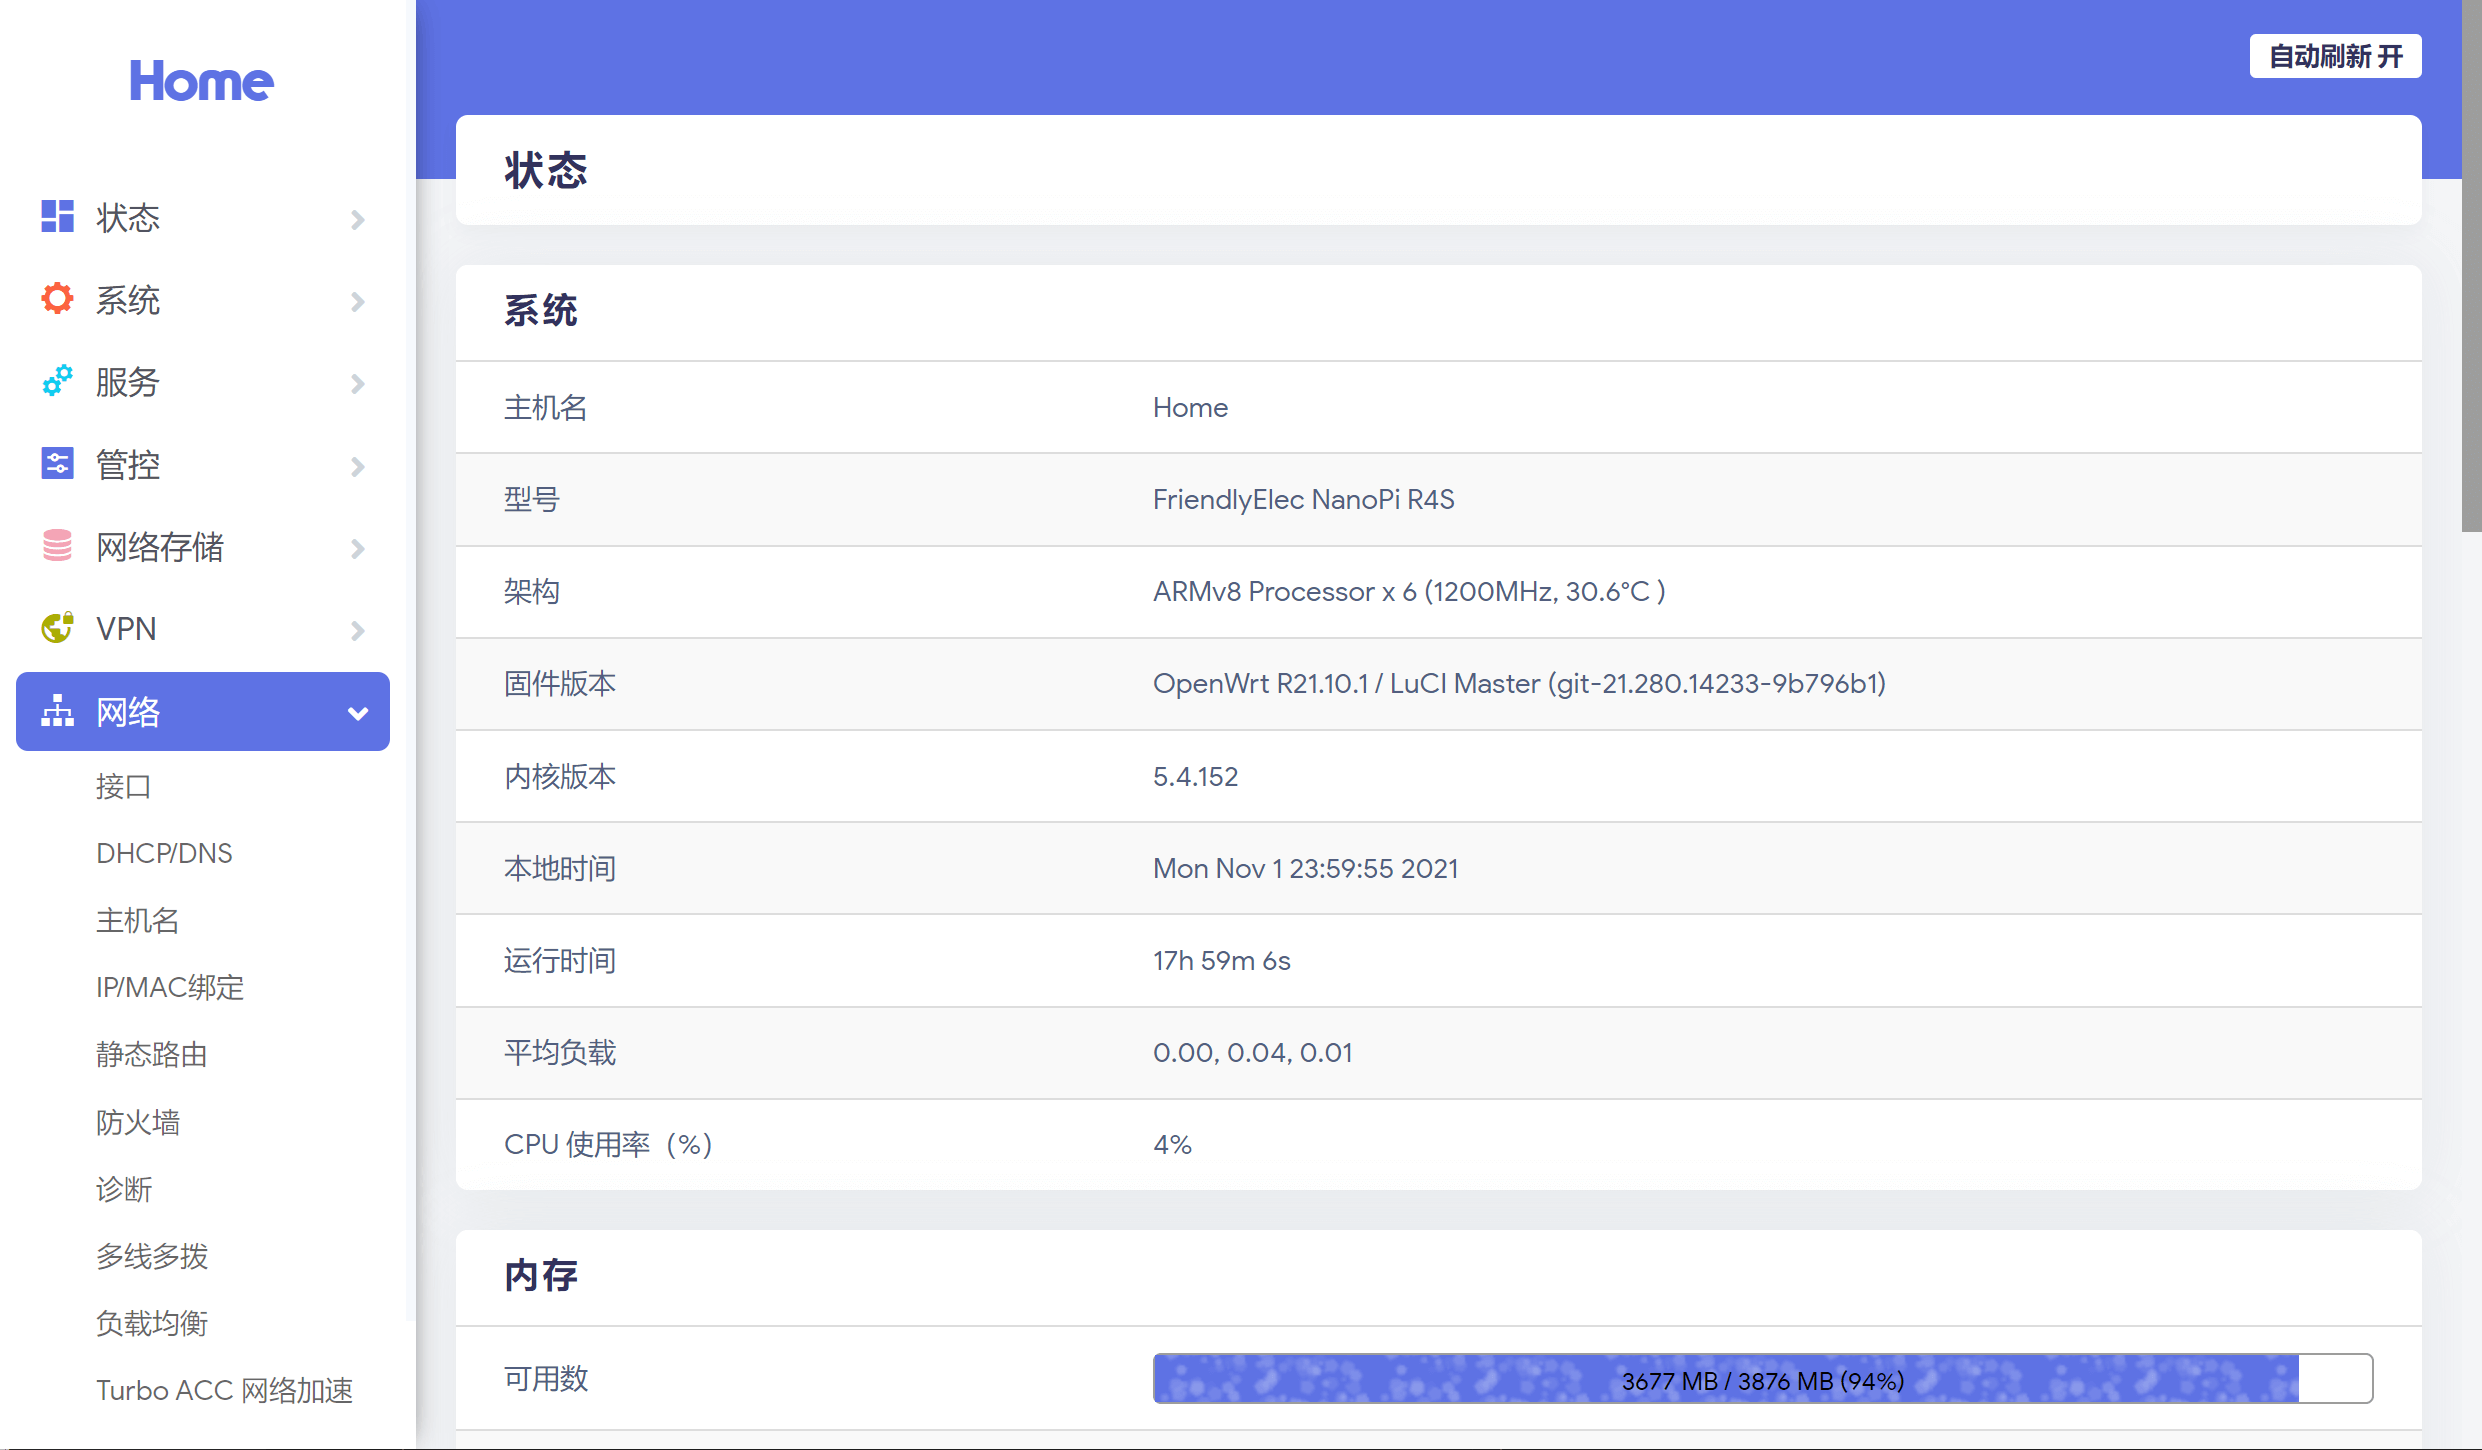Expand the VPN menu chevron
This screenshot has height=1450, width=2482.
(x=358, y=630)
